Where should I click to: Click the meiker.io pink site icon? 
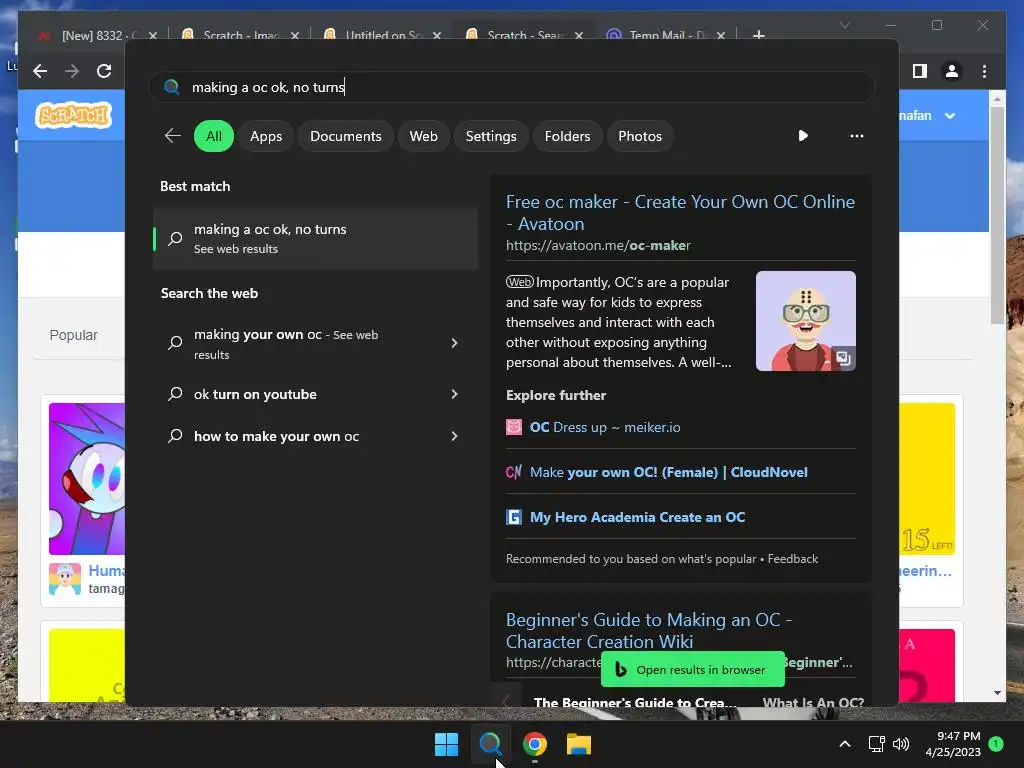(x=514, y=427)
